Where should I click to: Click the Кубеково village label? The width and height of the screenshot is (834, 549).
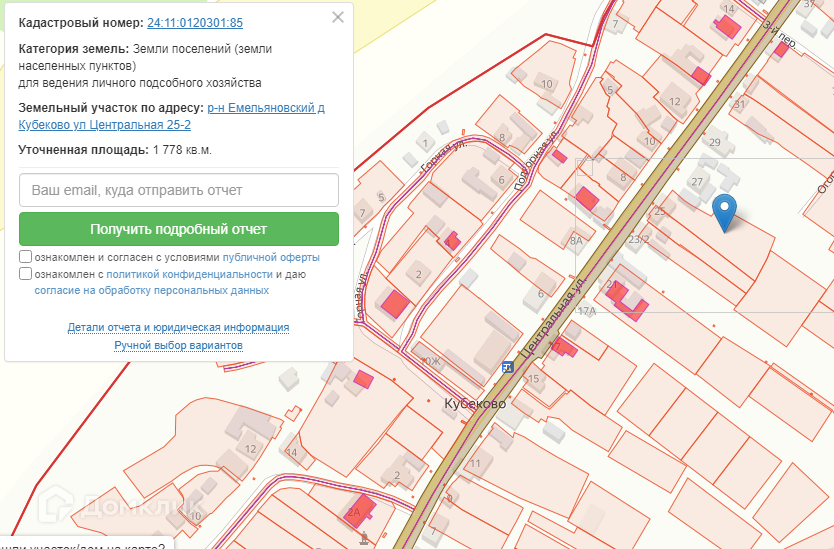point(475,404)
